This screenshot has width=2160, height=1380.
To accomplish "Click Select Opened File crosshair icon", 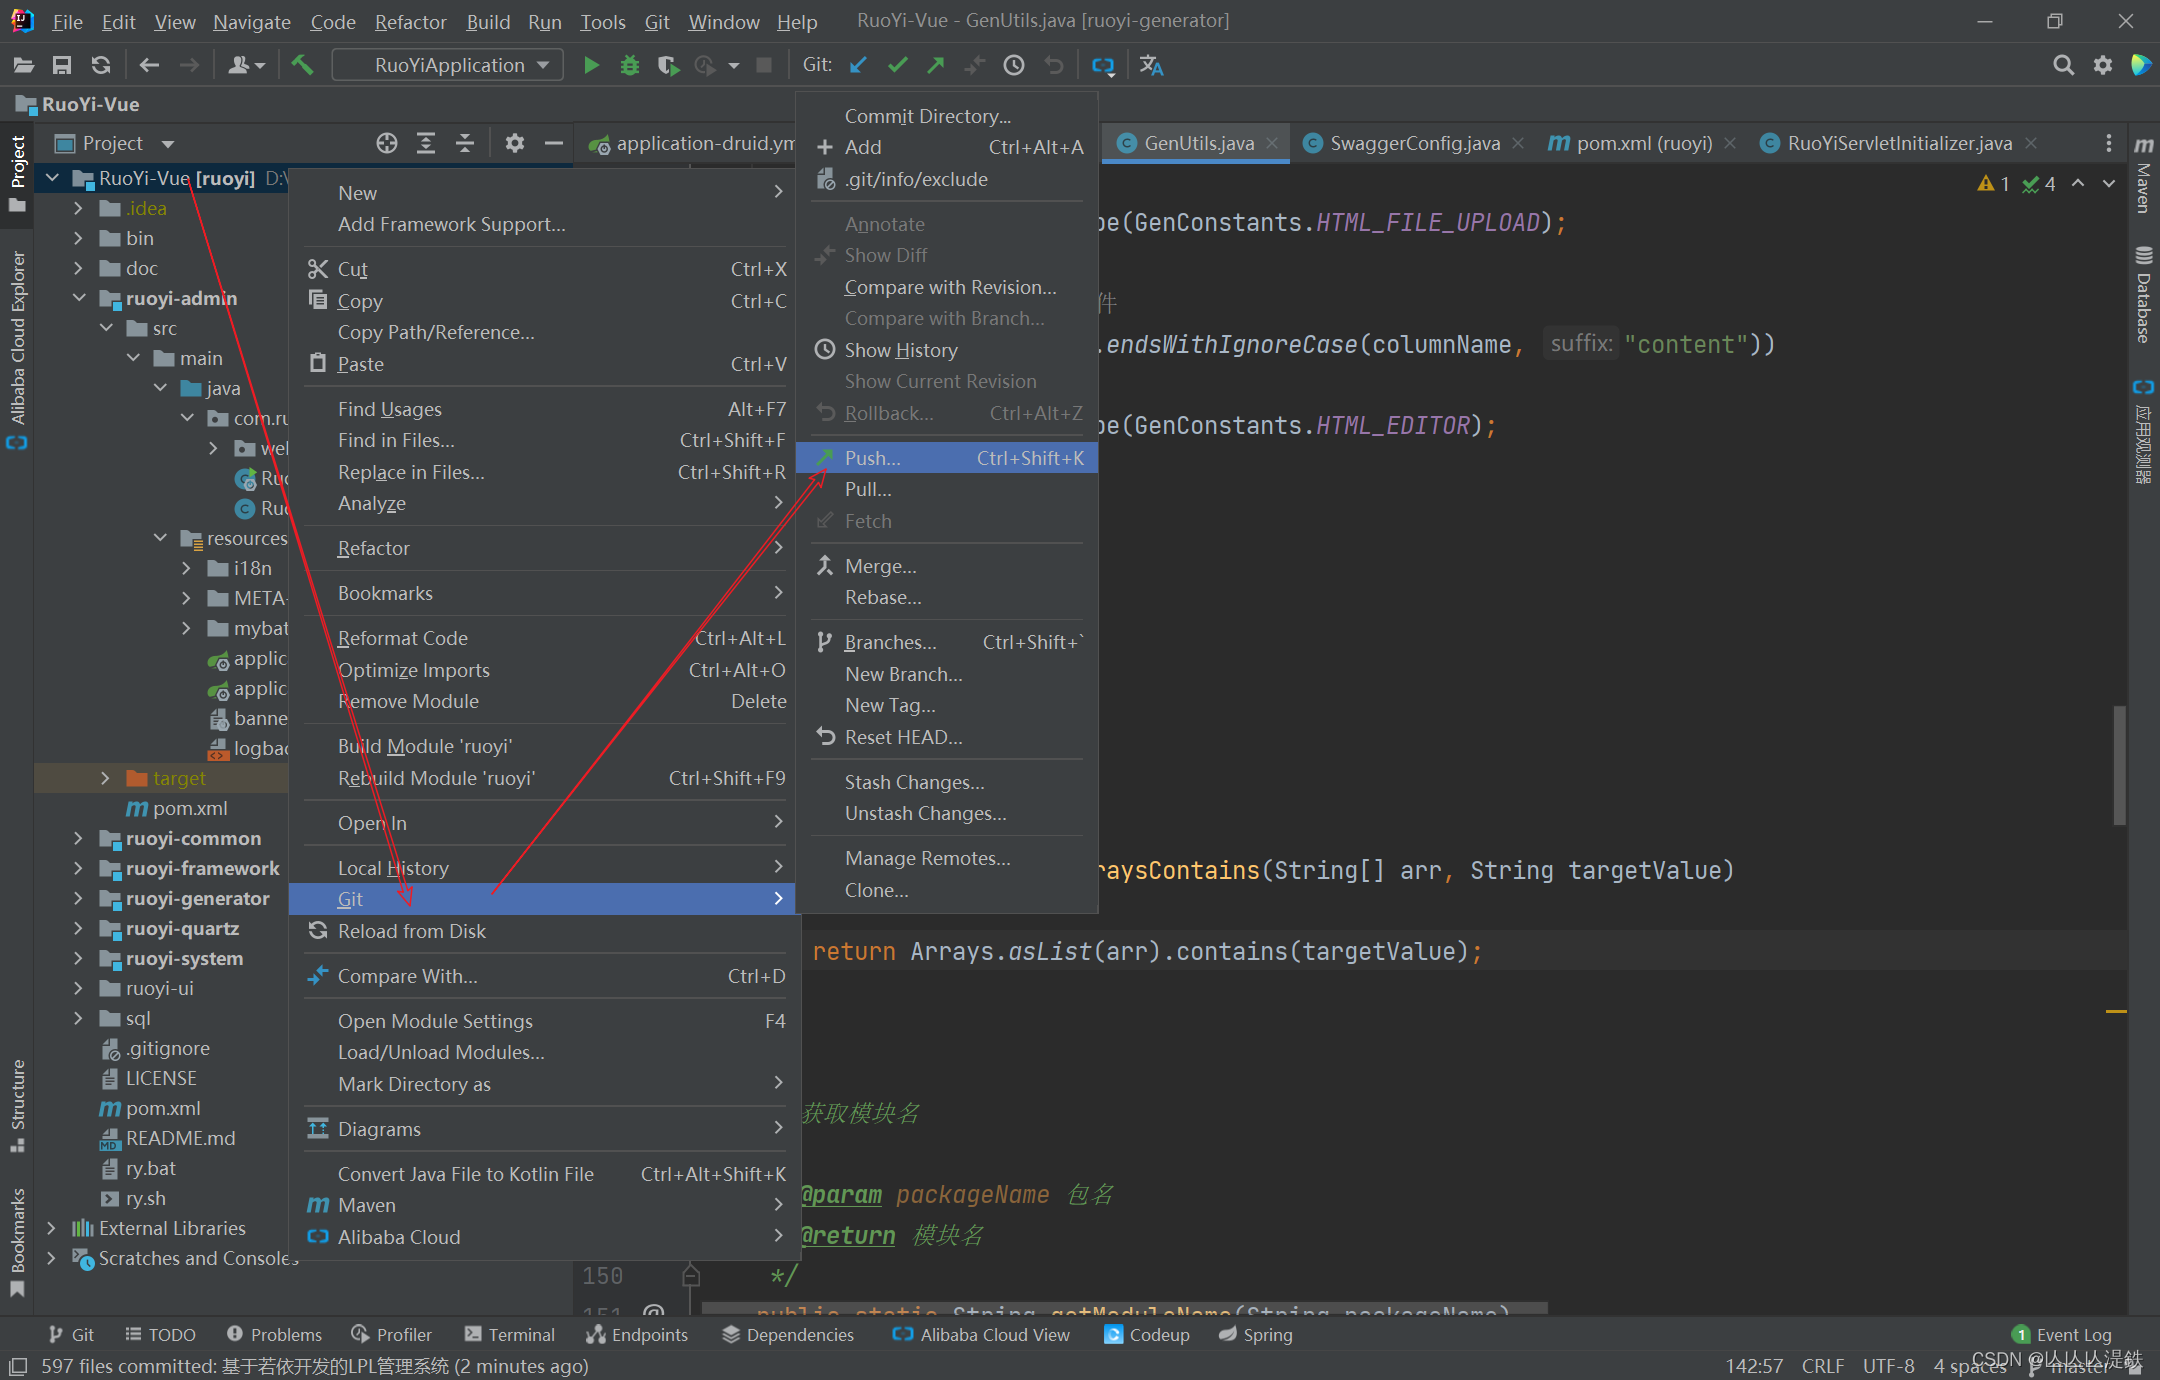I will coord(387,143).
